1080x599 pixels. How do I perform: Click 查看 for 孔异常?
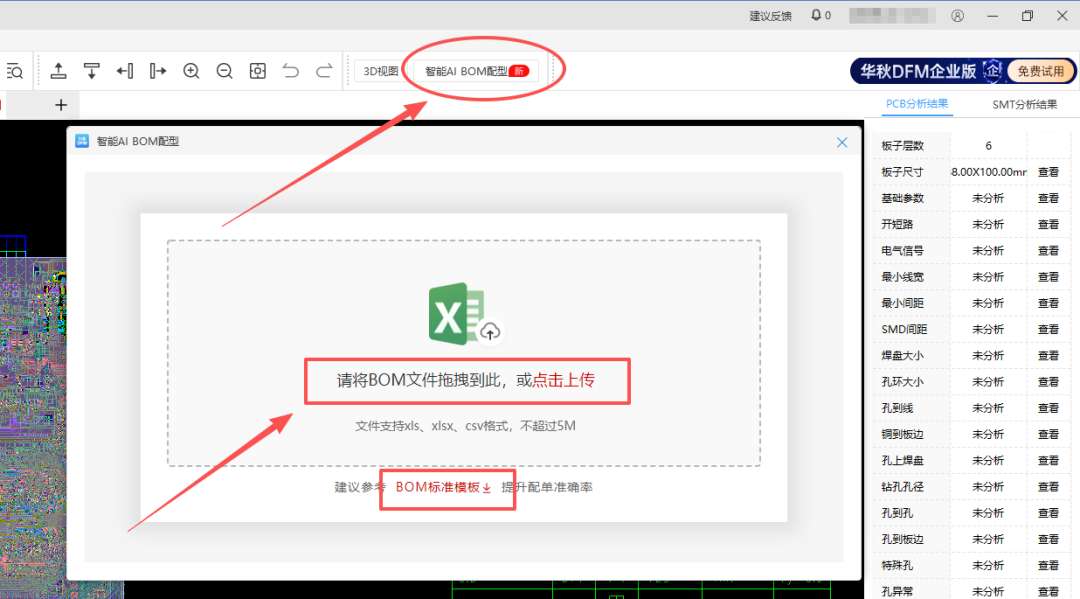[x=1048, y=591]
